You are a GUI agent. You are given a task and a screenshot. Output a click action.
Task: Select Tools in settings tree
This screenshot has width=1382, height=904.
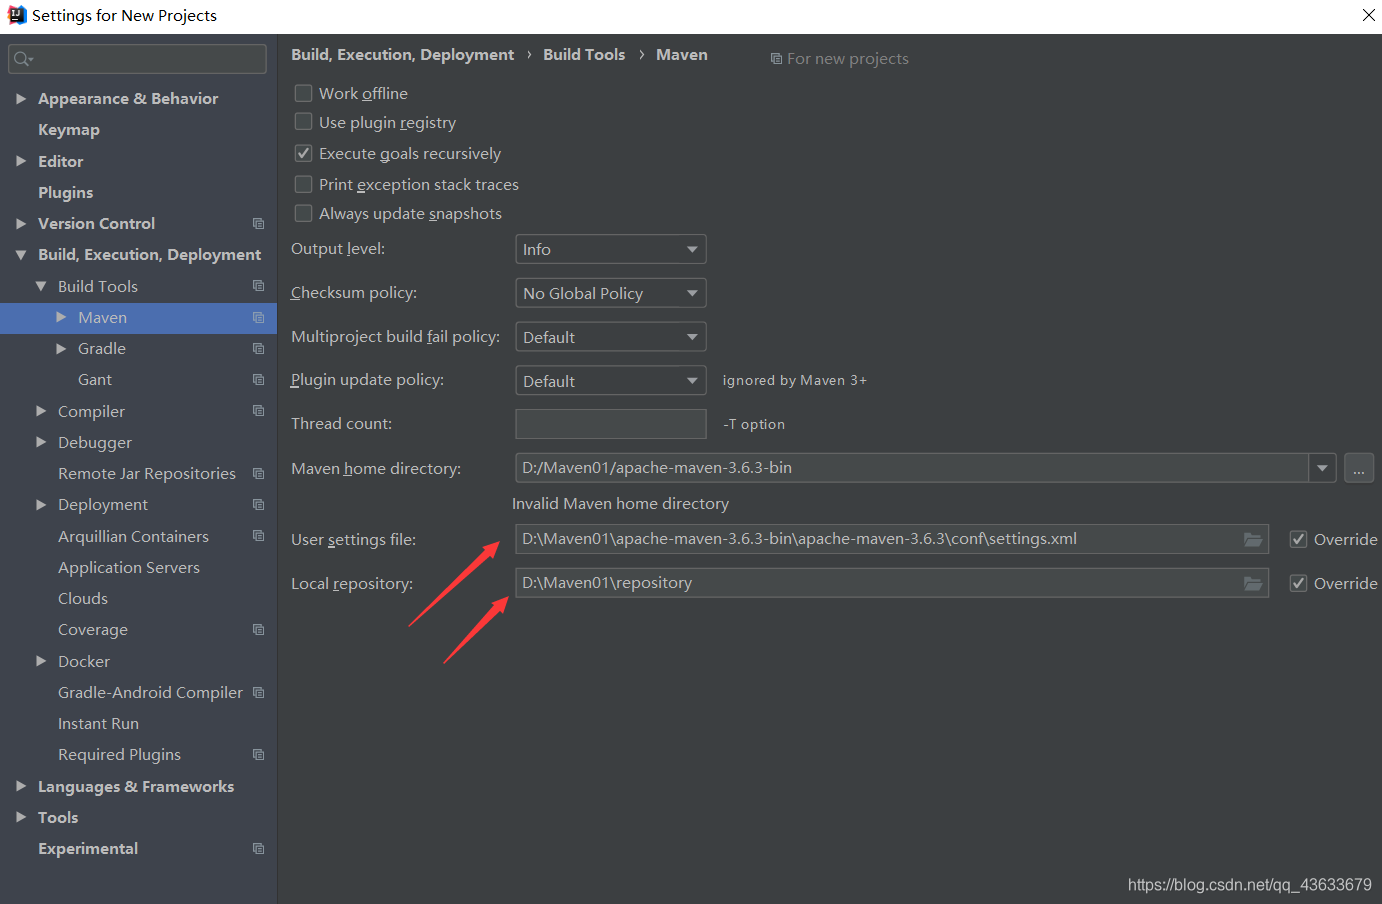58,817
